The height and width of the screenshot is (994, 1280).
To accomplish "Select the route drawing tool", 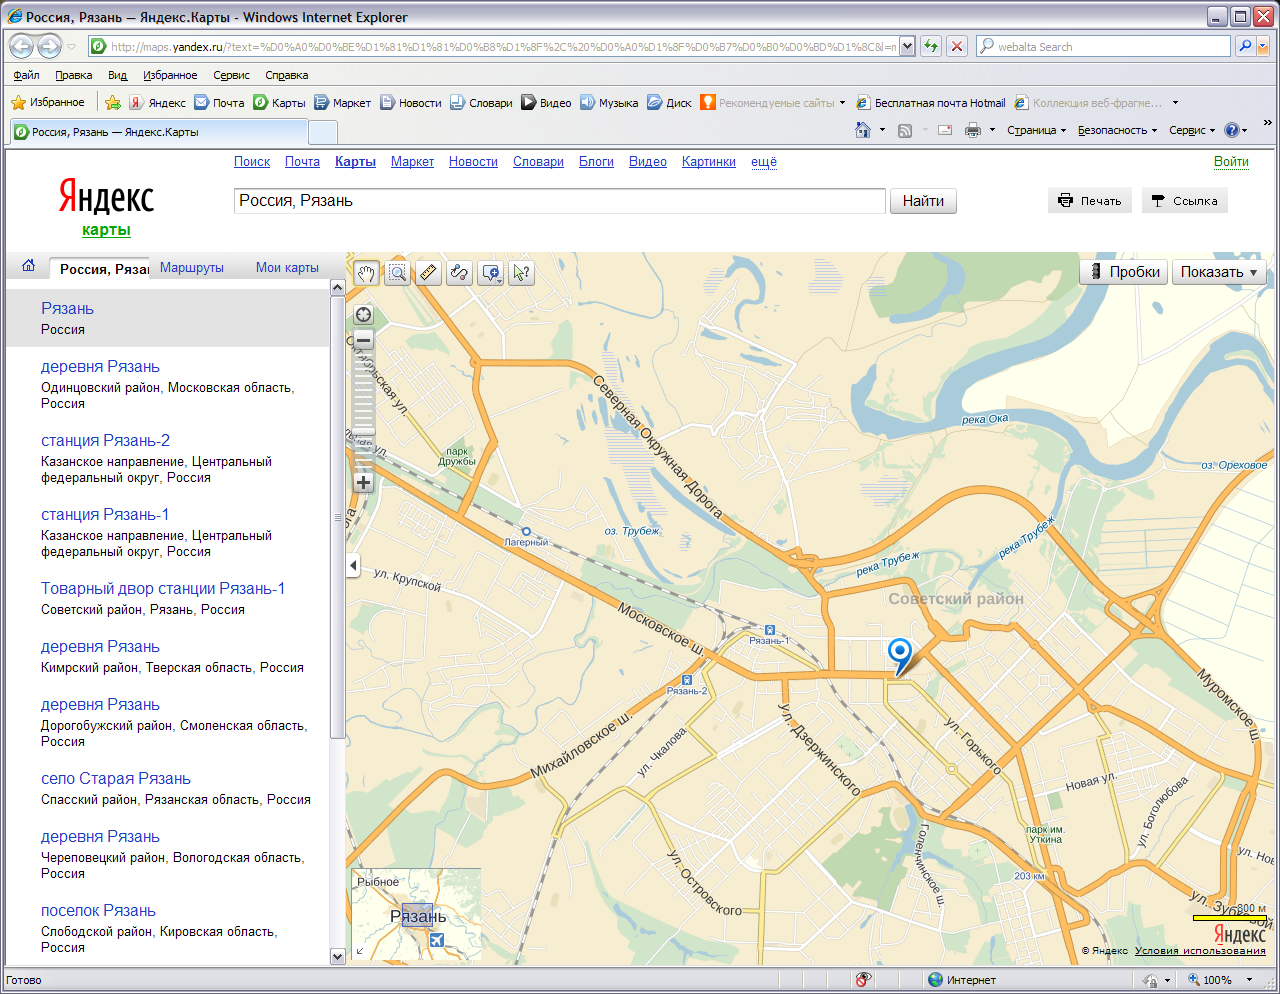I will click(x=460, y=273).
